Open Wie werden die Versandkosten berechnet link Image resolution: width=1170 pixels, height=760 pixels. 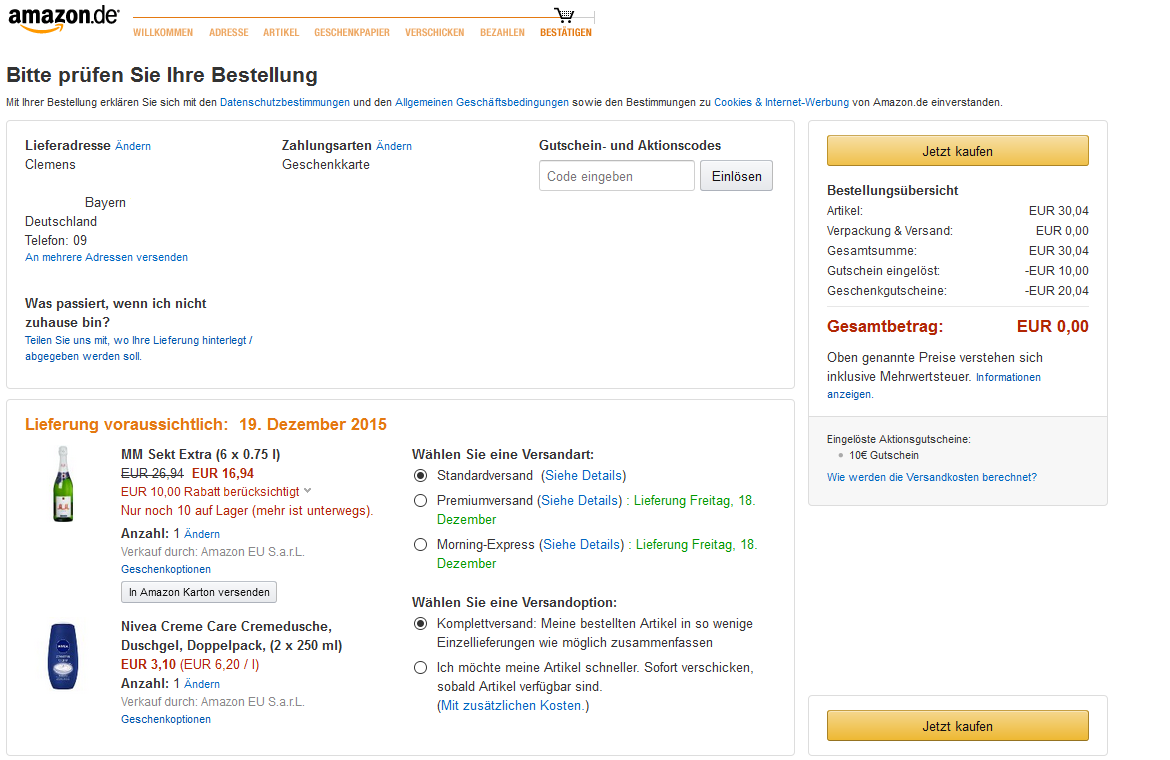coord(931,477)
